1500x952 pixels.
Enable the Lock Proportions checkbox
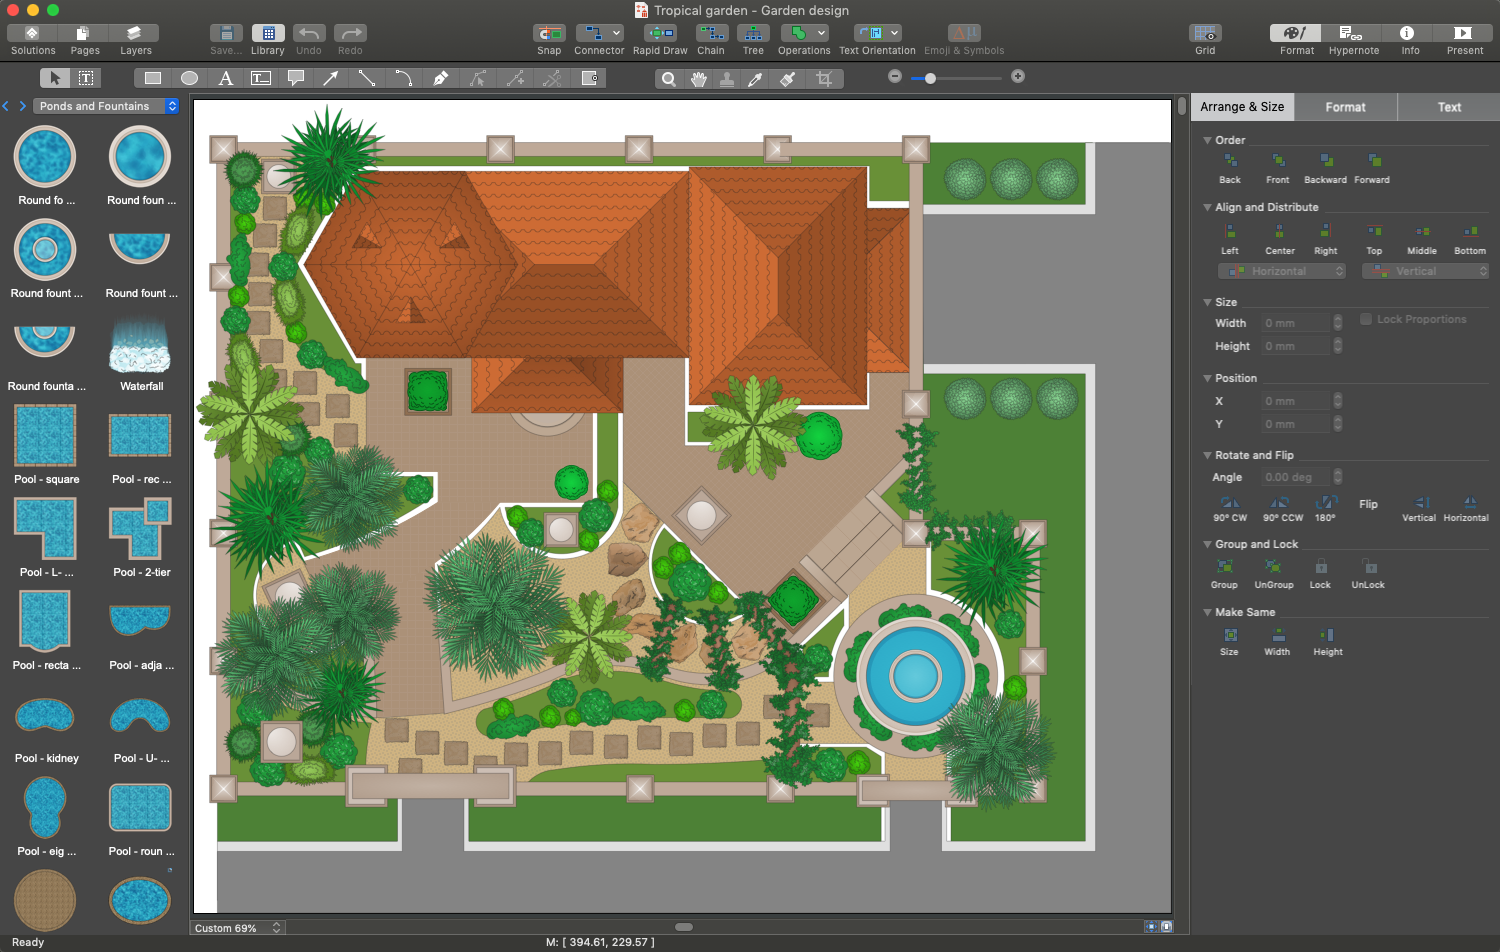pyautogui.click(x=1366, y=319)
